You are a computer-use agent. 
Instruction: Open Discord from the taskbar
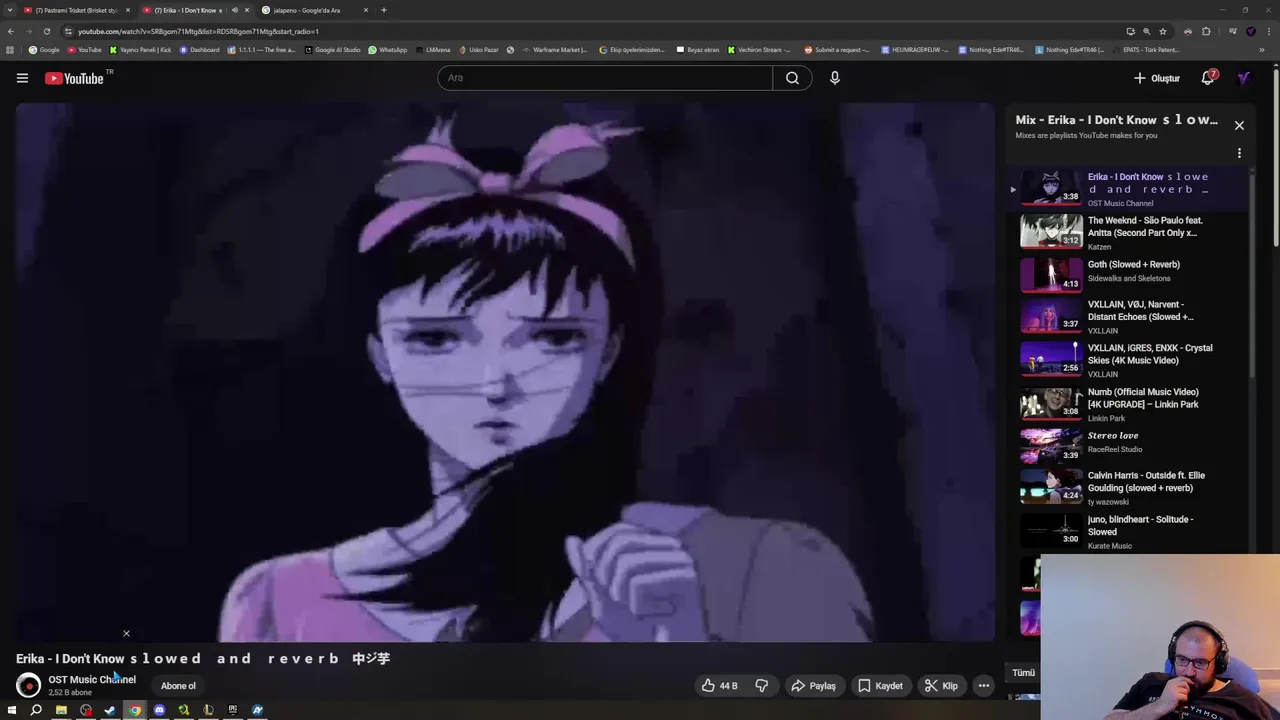coord(159,710)
